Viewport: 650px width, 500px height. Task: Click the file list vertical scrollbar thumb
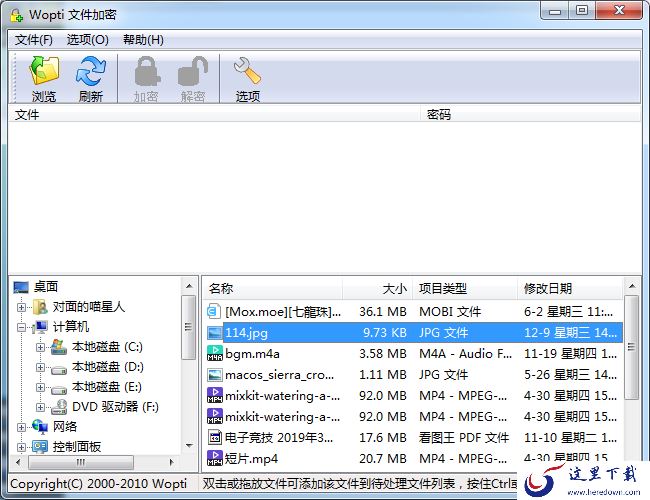[x=632, y=347]
